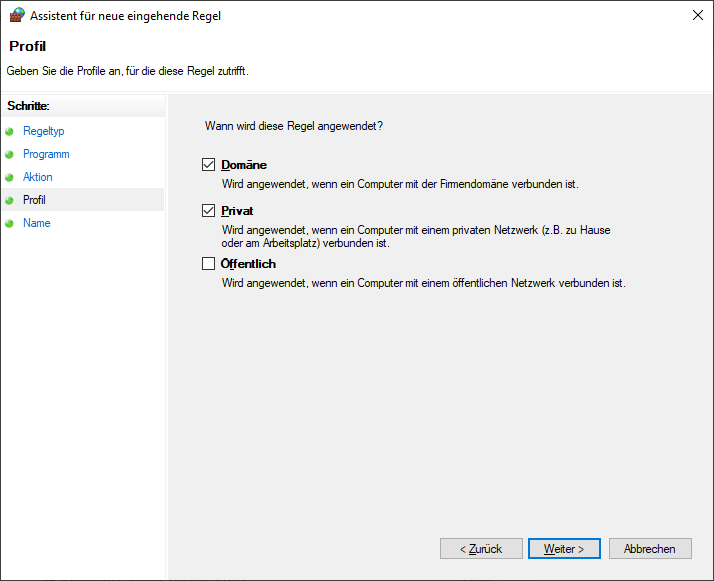Click the Öffentlich label text
Viewport: 714px width, 581px height.
tap(248, 264)
